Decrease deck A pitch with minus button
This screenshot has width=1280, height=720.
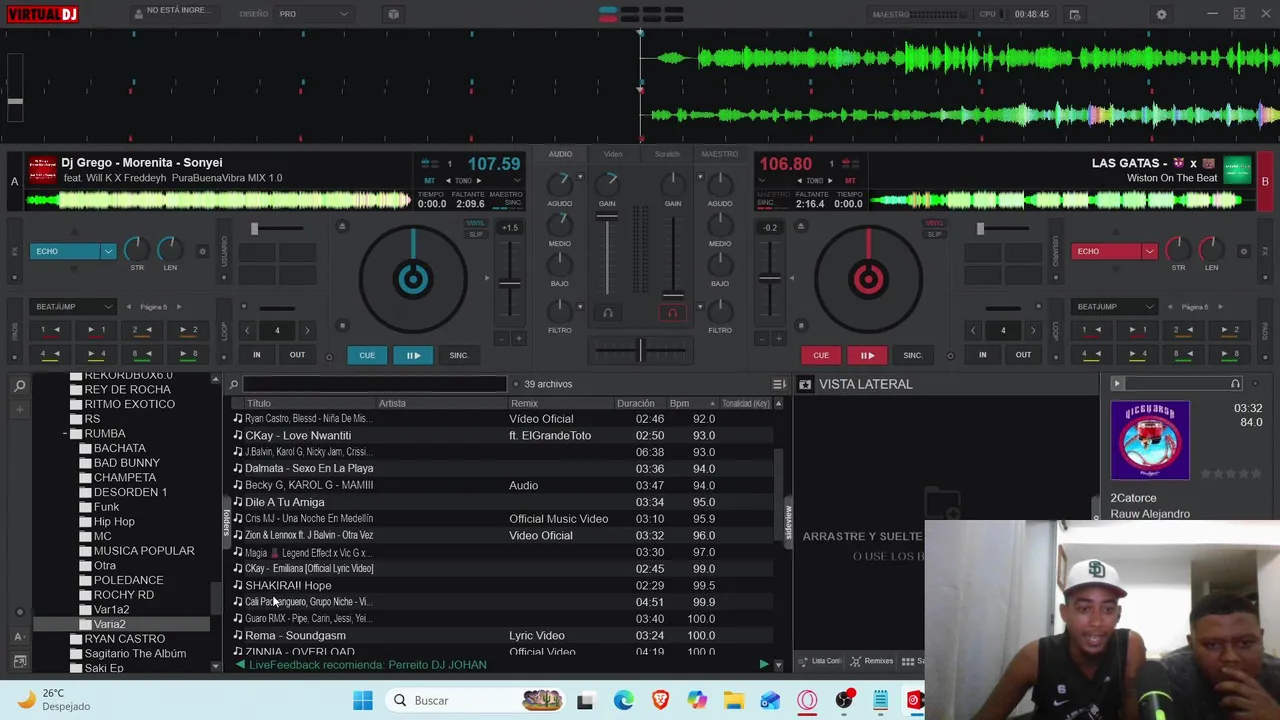click(500, 339)
